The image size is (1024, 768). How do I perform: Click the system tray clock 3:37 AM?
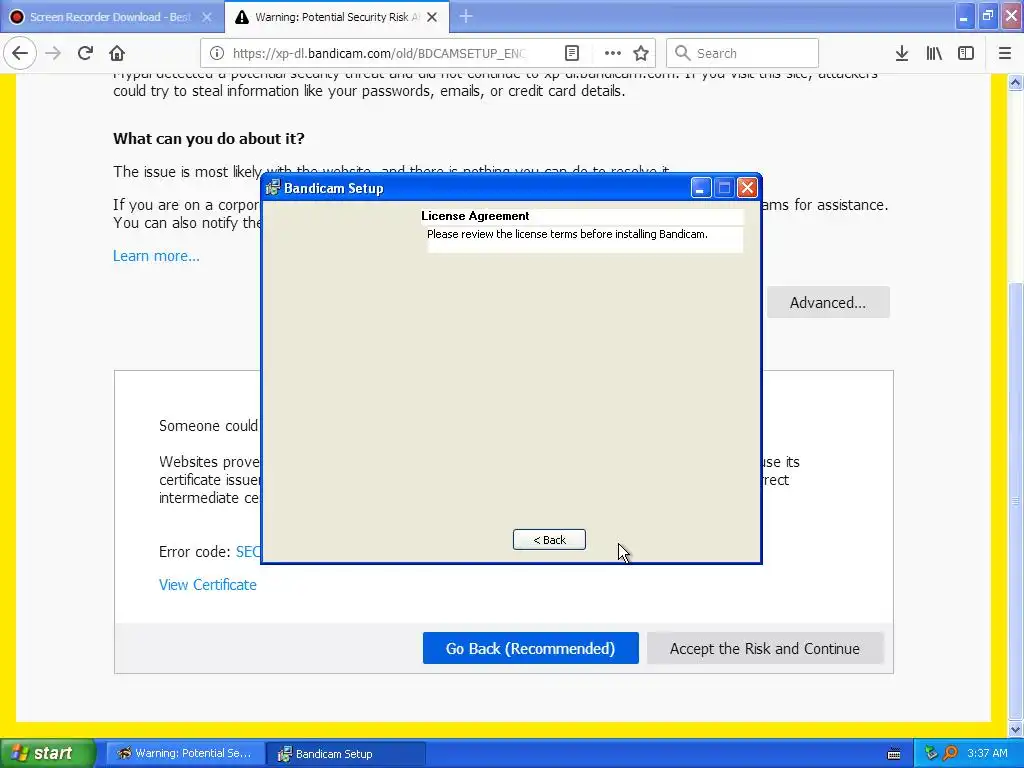click(987, 753)
